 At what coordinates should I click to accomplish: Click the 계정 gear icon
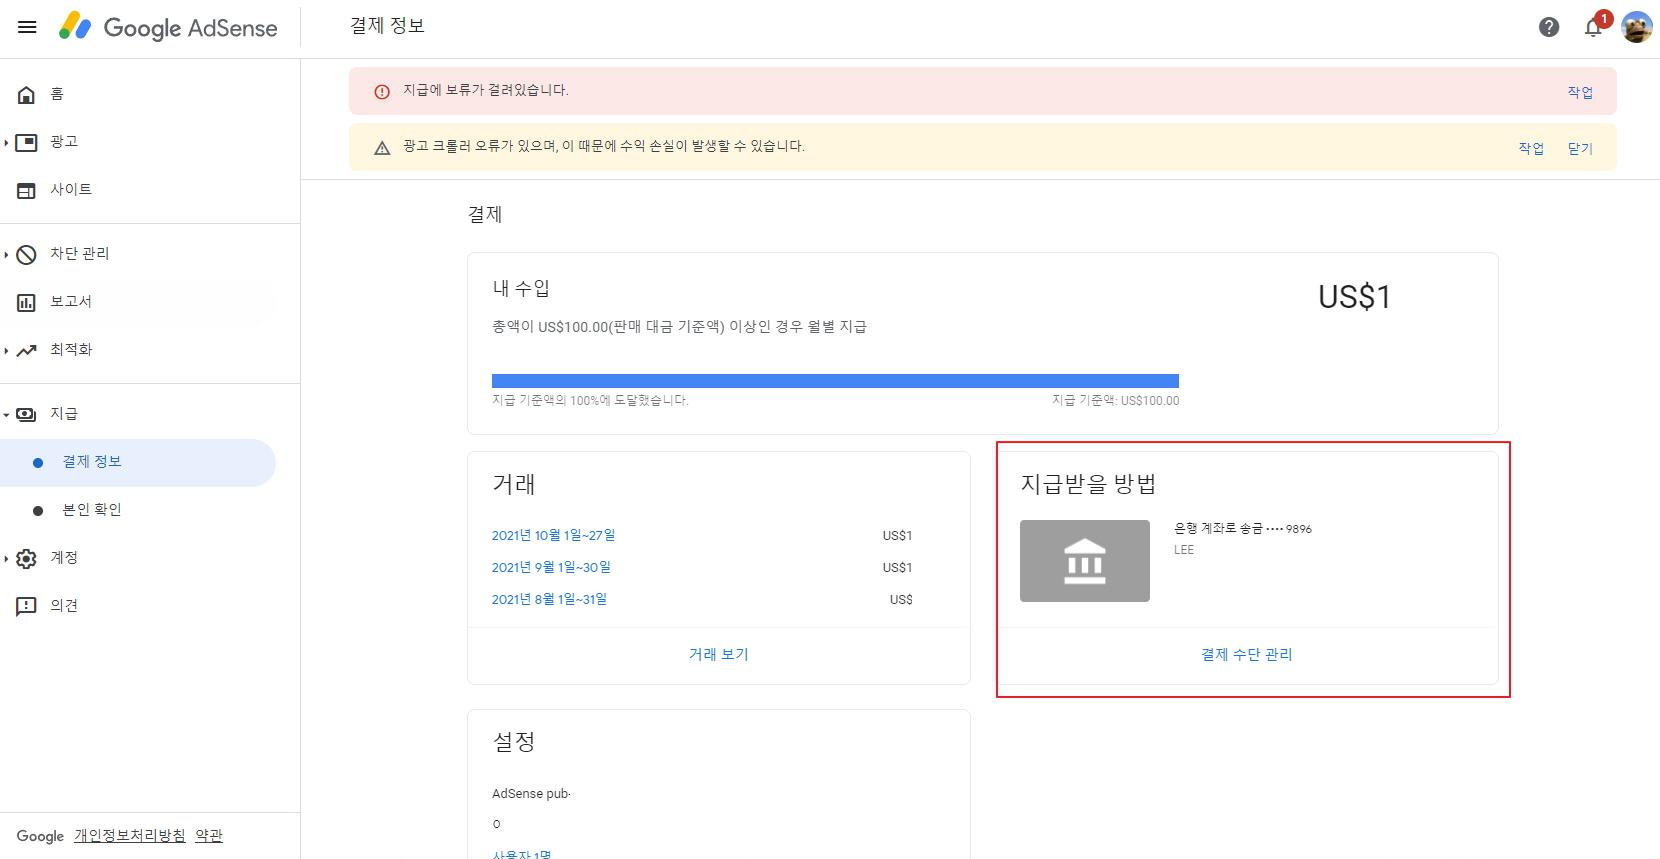pos(27,558)
